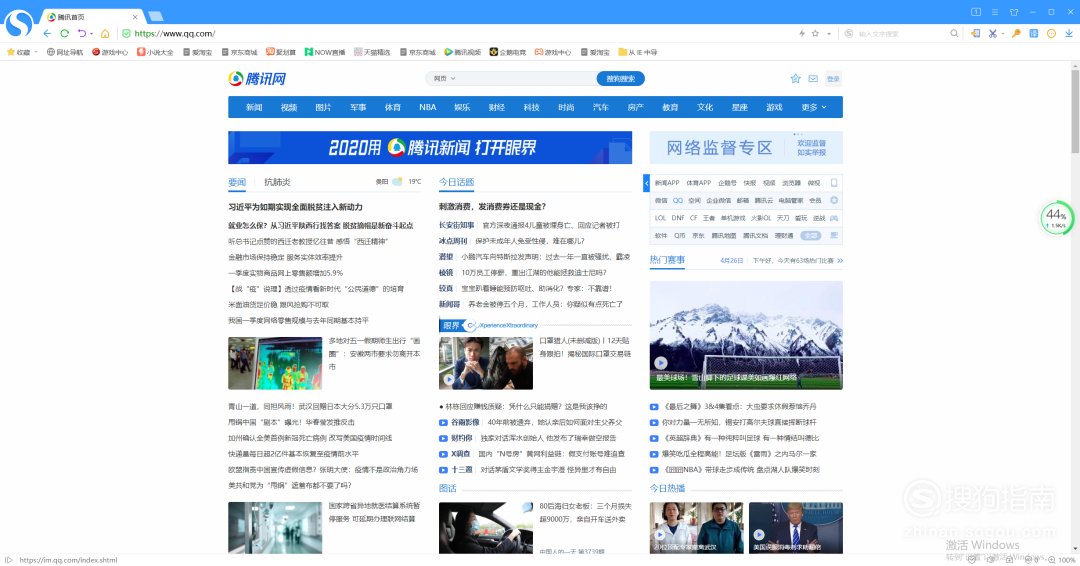Click the 全部 pill button in products panel
The width and height of the screenshot is (1080, 566).
811,235
